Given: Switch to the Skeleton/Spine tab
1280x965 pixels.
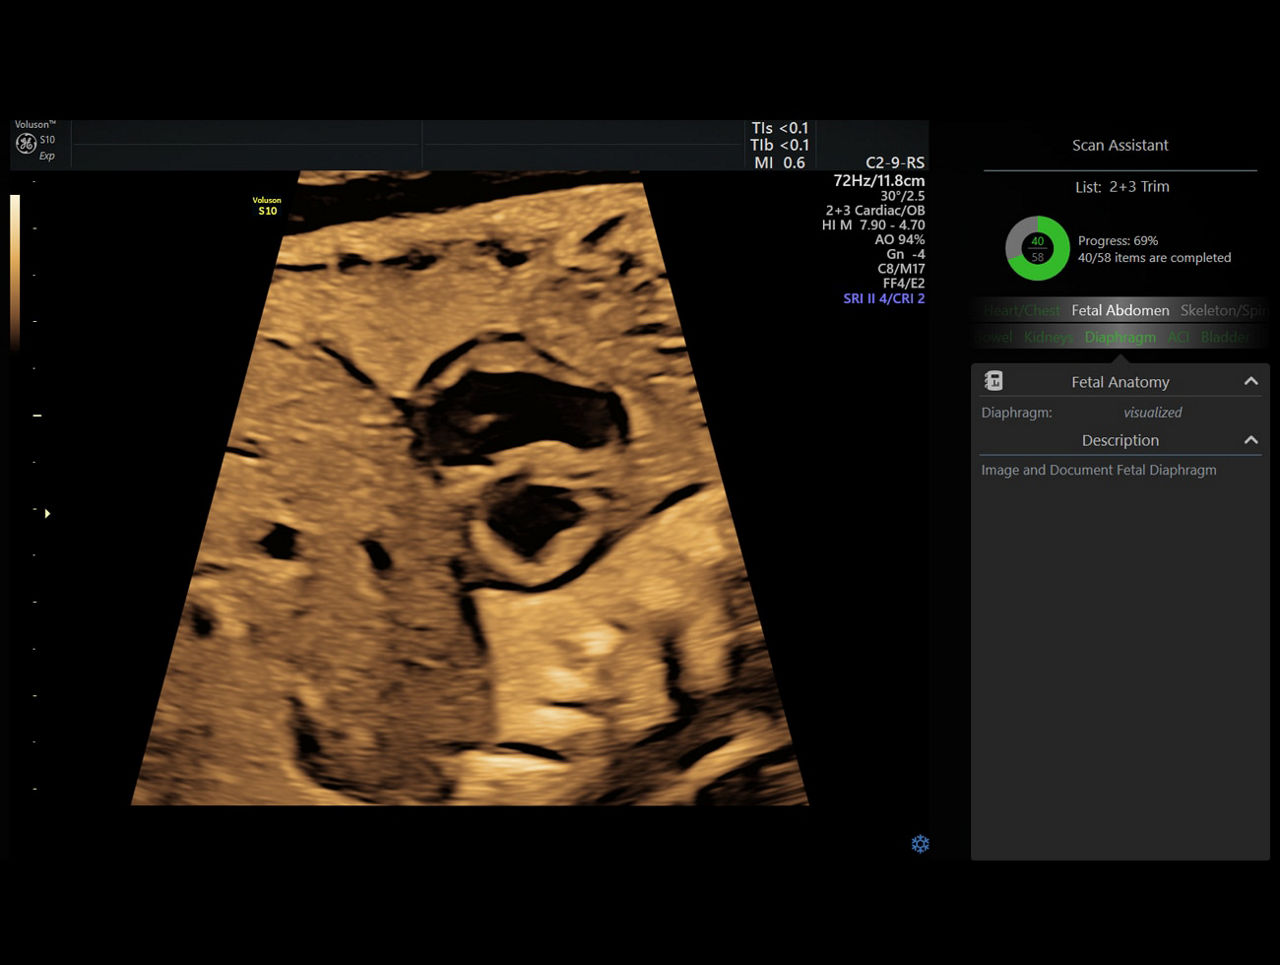Looking at the screenshot, I should (1225, 310).
